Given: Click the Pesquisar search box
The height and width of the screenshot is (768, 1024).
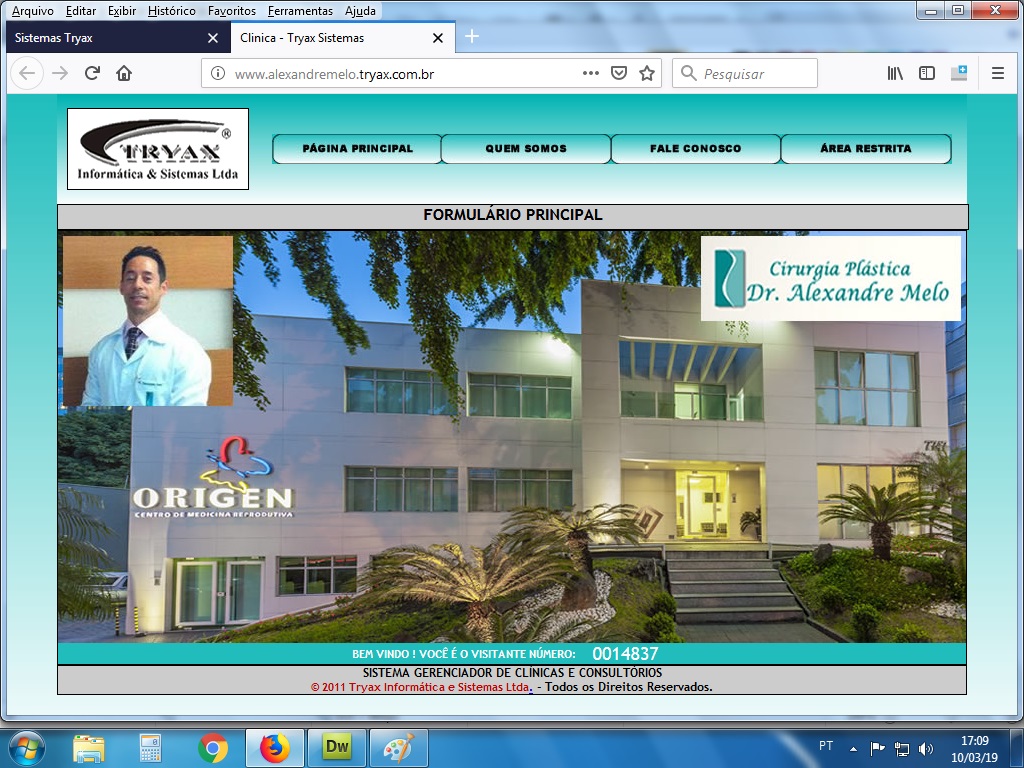Looking at the screenshot, I should point(744,73).
